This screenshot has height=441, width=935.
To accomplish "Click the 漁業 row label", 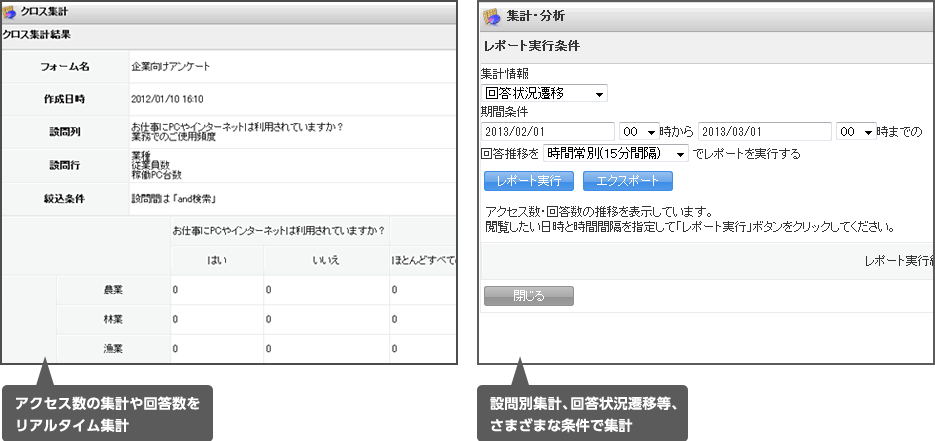I will coord(113,349).
